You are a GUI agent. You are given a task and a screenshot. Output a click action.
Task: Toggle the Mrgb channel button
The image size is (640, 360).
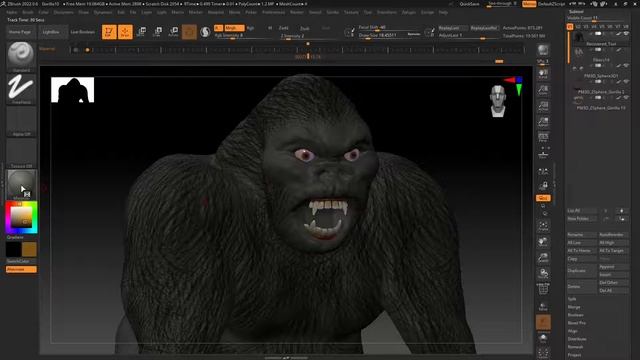click(x=234, y=28)
